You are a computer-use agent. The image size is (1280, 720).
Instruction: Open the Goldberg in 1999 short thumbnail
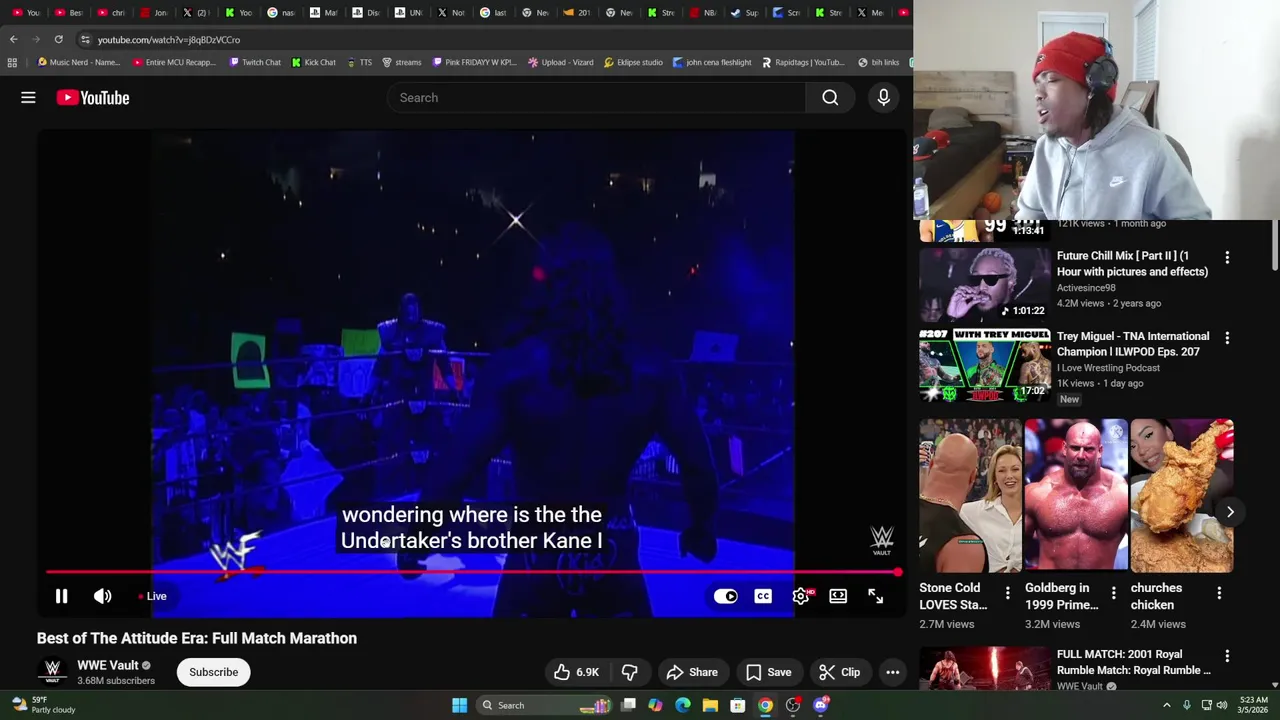[1076, 496]
